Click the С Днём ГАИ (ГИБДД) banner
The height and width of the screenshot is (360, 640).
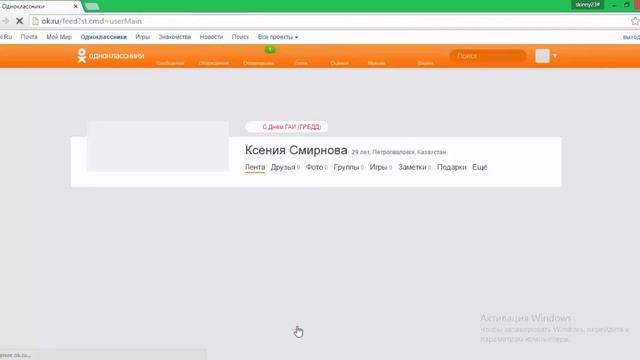coord(287,127)
